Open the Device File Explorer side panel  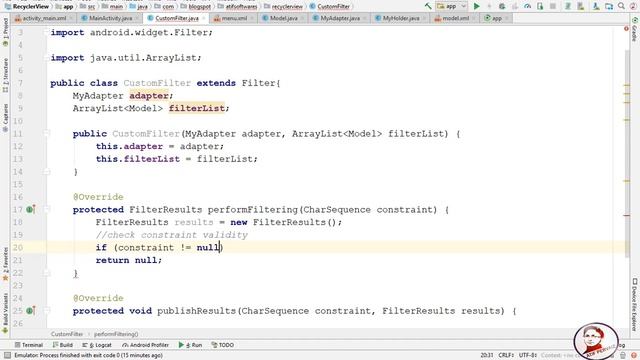[635, 304]
